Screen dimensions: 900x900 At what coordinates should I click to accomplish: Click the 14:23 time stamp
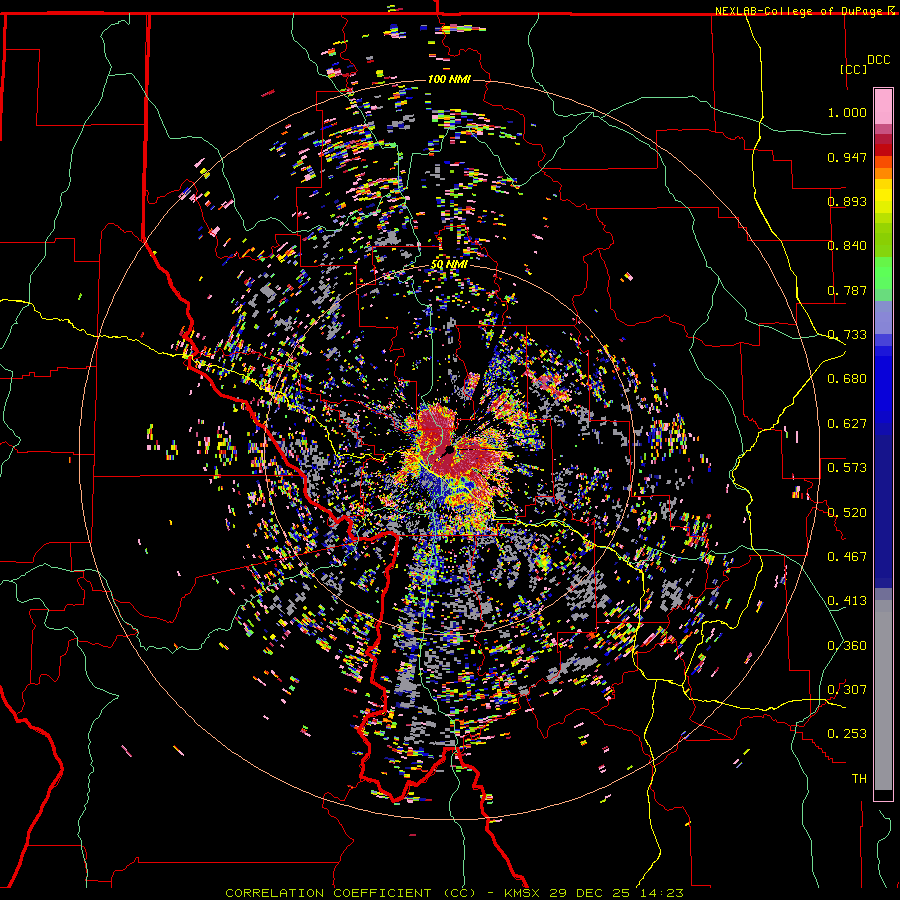[x=660, y=893]
